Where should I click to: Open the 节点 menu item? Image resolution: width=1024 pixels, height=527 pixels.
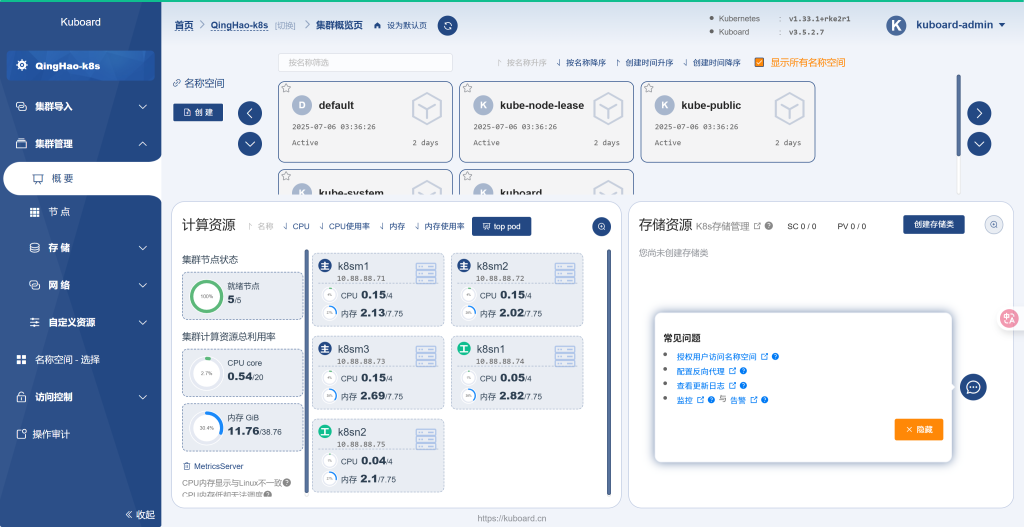59,212
